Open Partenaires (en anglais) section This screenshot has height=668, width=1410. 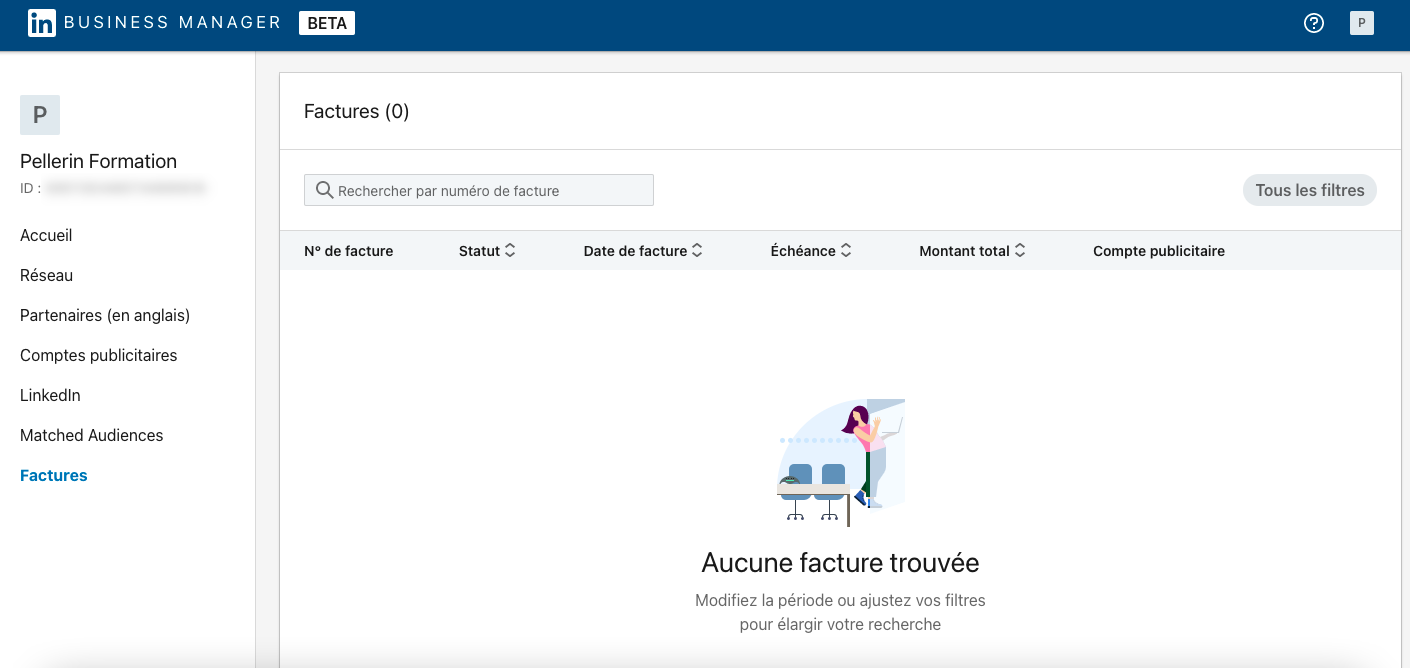[x=105, y=315]
